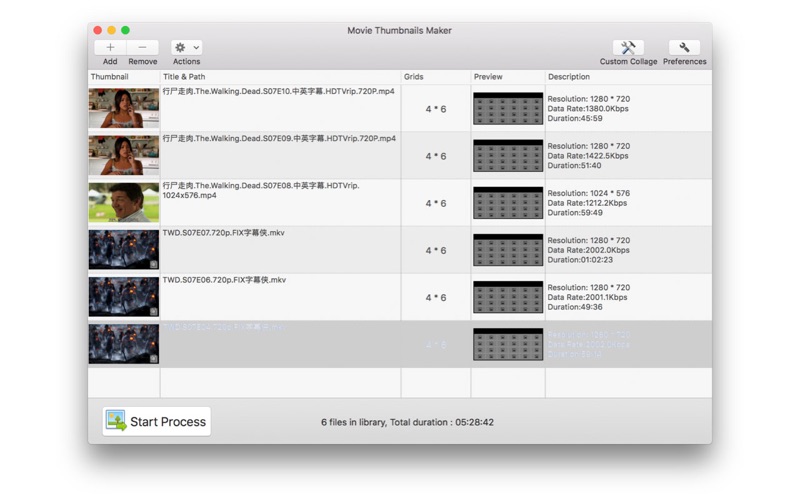Open the Actions gear dropdown

[x=186, y=47]
